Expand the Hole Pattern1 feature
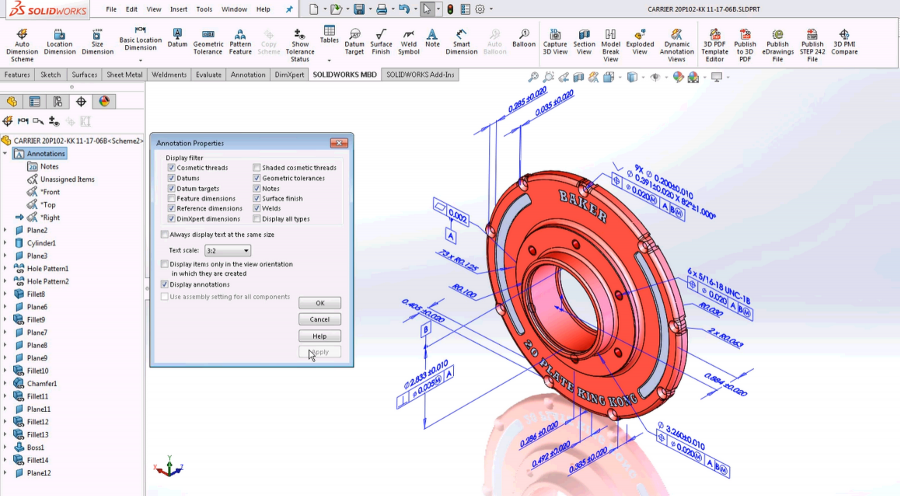Viewport: 900px width, 496px height. (x=5, y=268)
